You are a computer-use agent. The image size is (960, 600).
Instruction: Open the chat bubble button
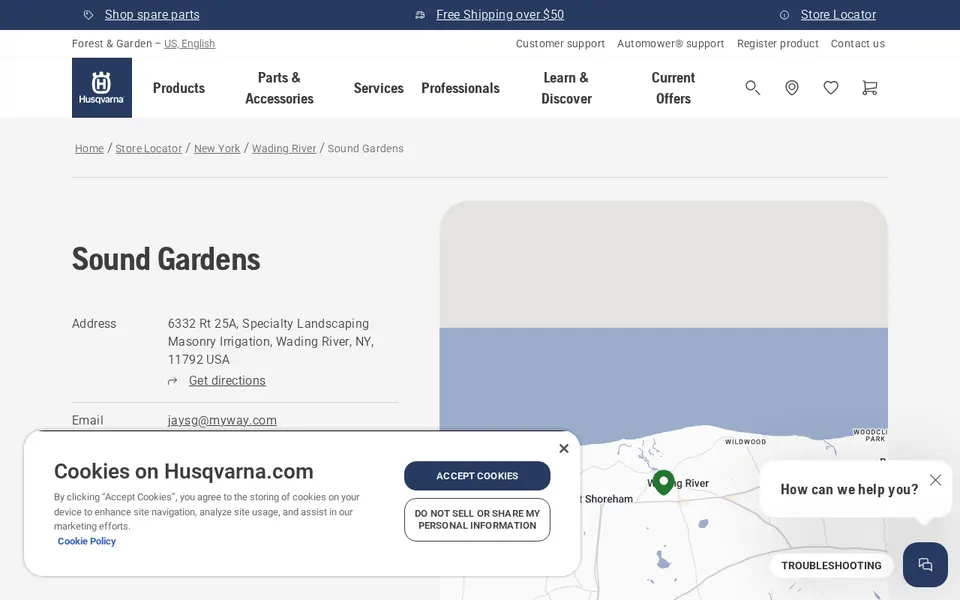pos(925,564)
